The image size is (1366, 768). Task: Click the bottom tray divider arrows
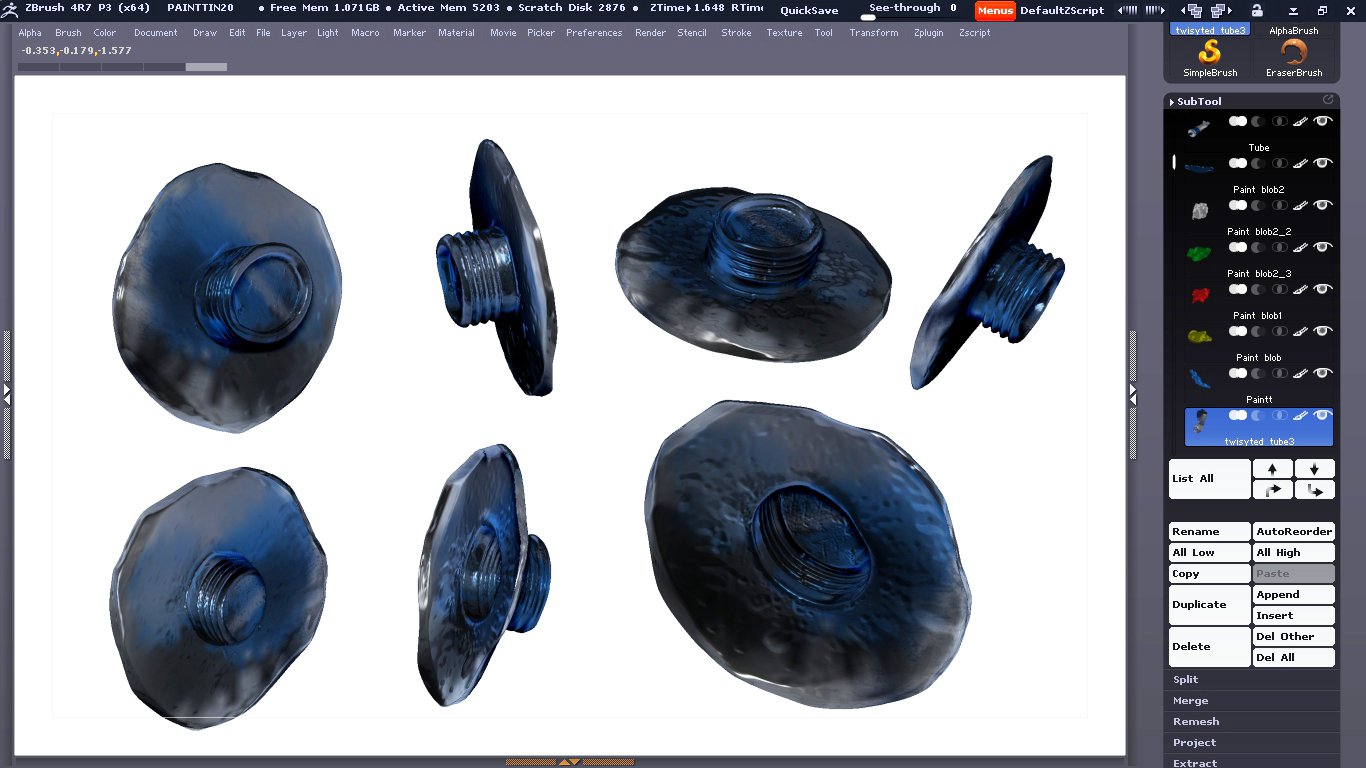(x=569, y=762)
